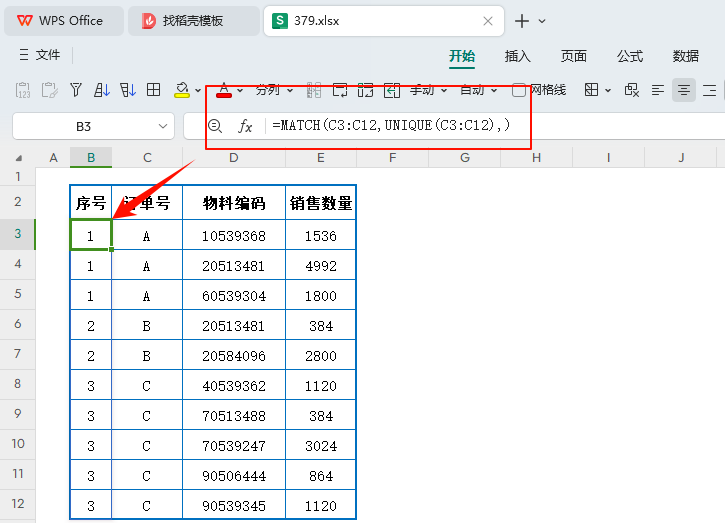
Task: Open the new tab dropdown arrow
Action: pos(542,21)
